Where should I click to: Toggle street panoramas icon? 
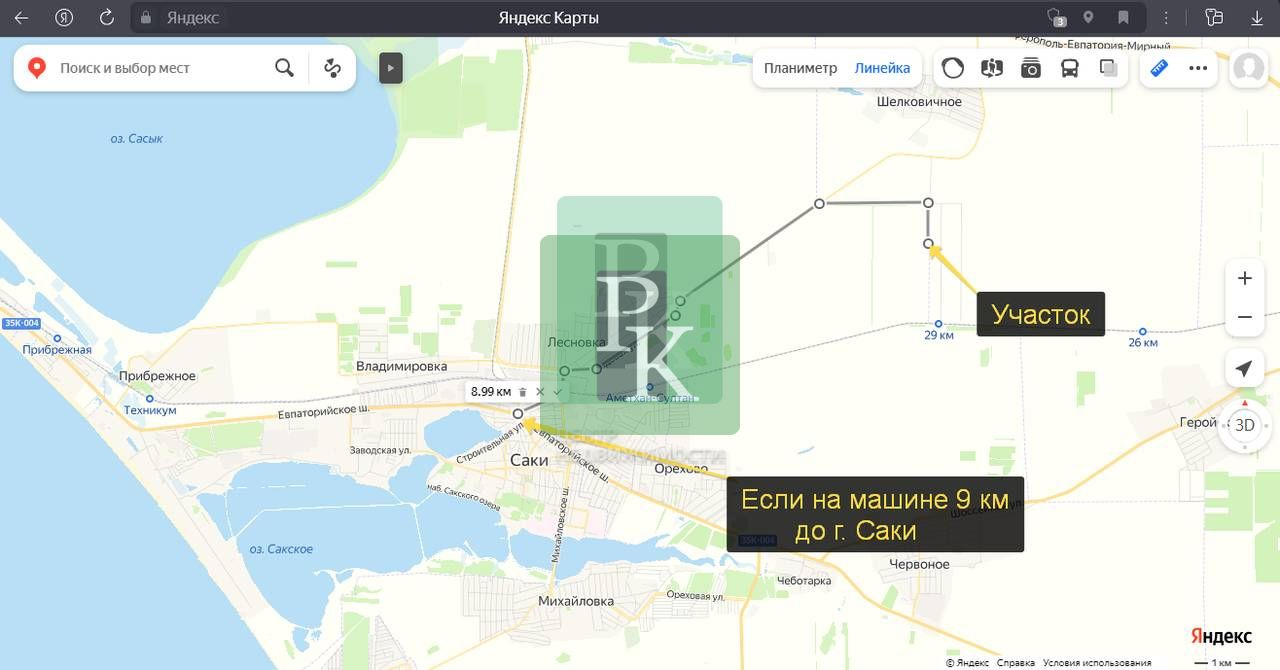click(x=992, y=68)
